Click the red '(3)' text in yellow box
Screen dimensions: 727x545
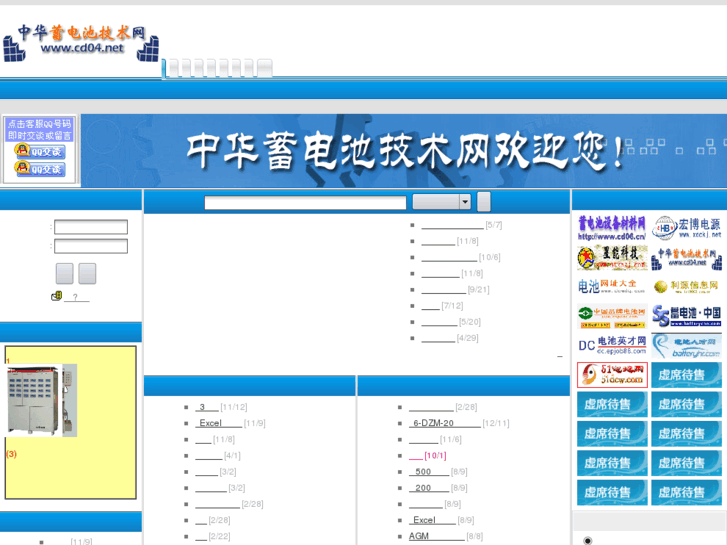pos(12,454)
